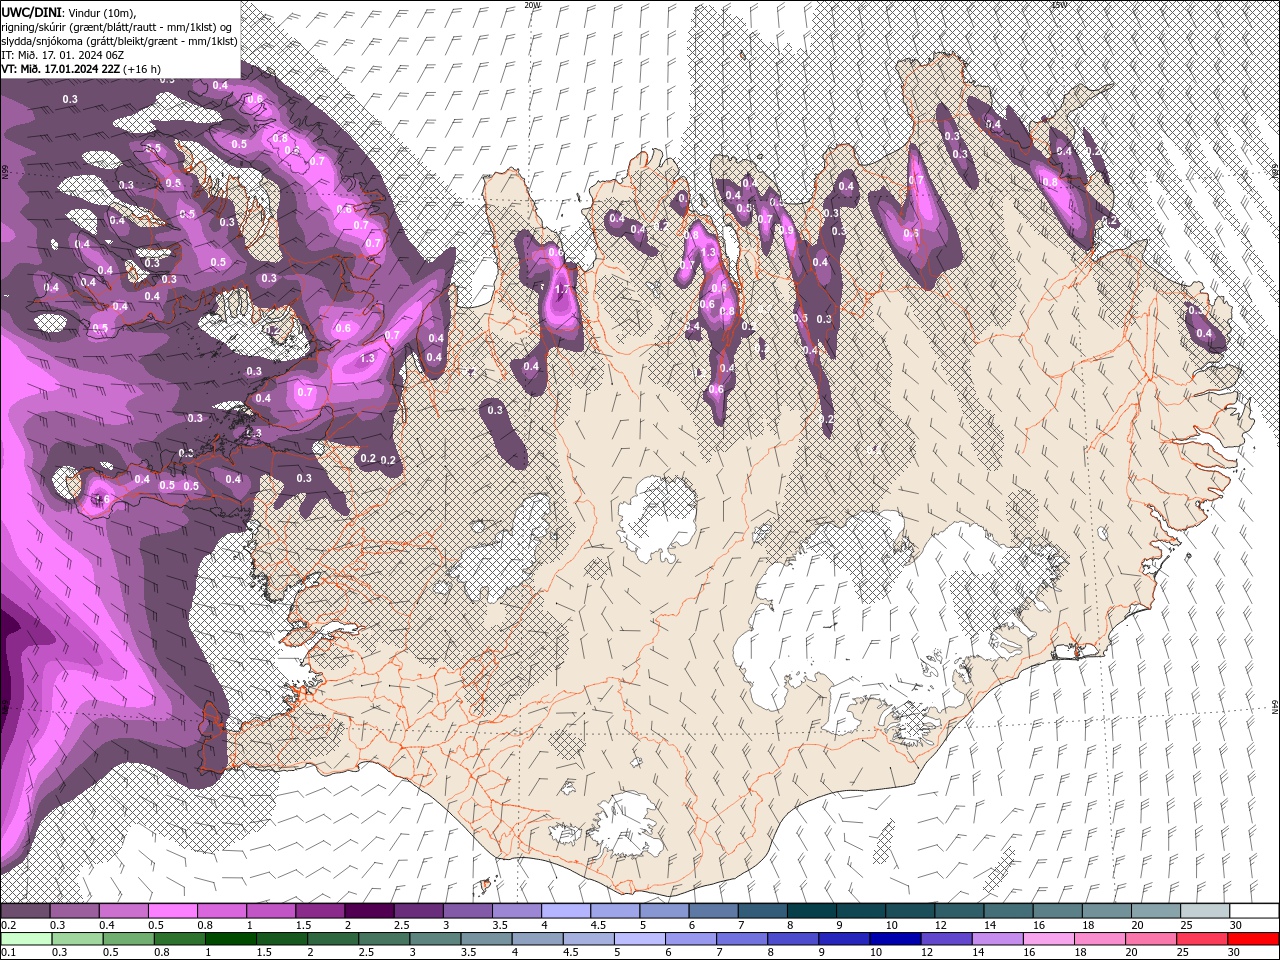
Task: Click the 4.5 label in the top legend row
Action: (x=598, y=925)
